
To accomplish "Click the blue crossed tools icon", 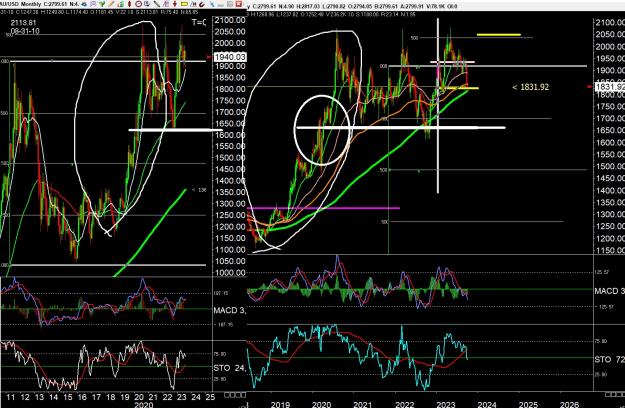I will (x=212, y=4).
